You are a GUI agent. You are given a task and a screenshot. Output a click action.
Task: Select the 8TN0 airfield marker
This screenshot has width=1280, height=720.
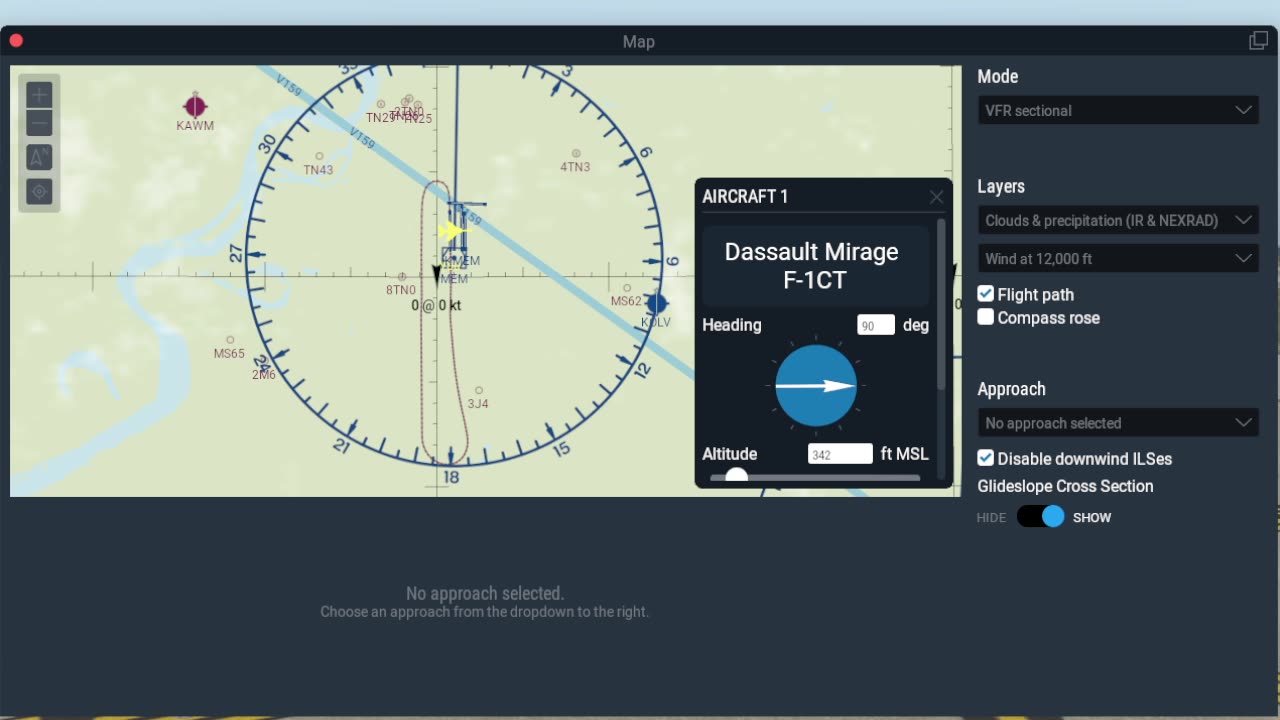pos(402,277)
